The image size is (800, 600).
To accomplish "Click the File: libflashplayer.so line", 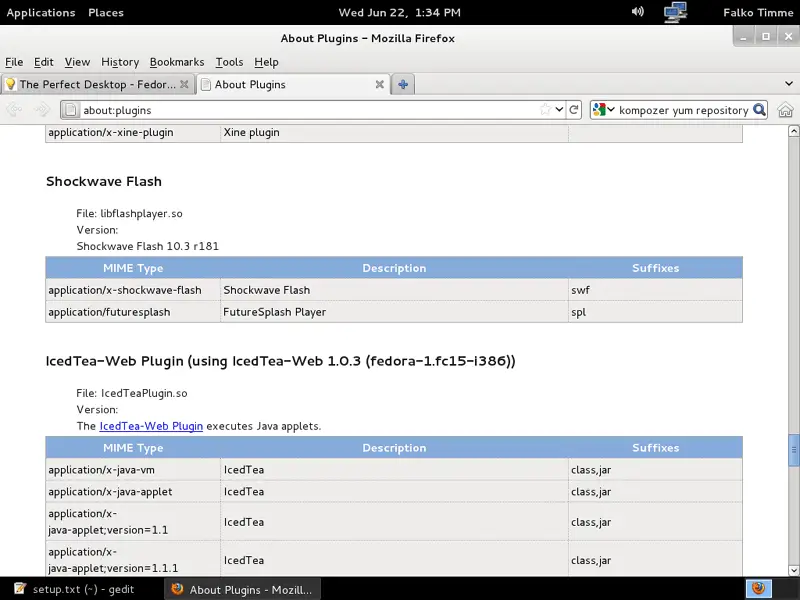I will click(130, 214).
